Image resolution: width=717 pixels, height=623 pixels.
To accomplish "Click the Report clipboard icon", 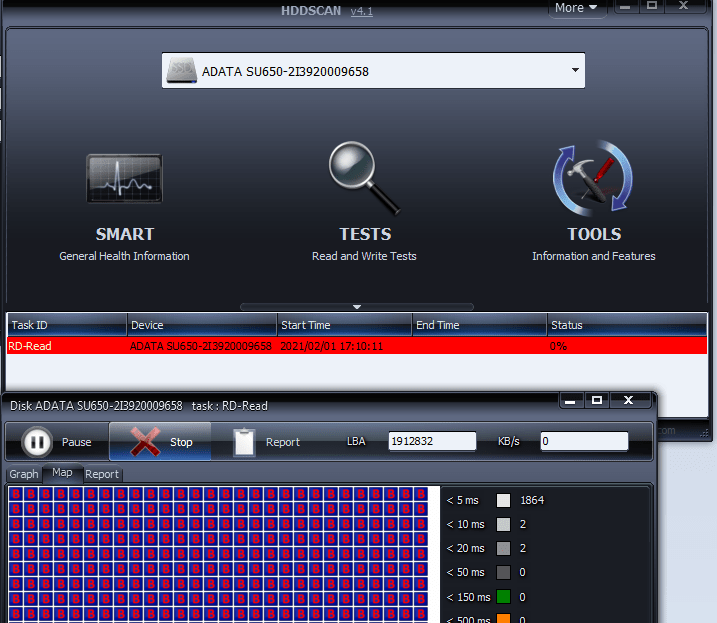I will (x=244, y=442).
